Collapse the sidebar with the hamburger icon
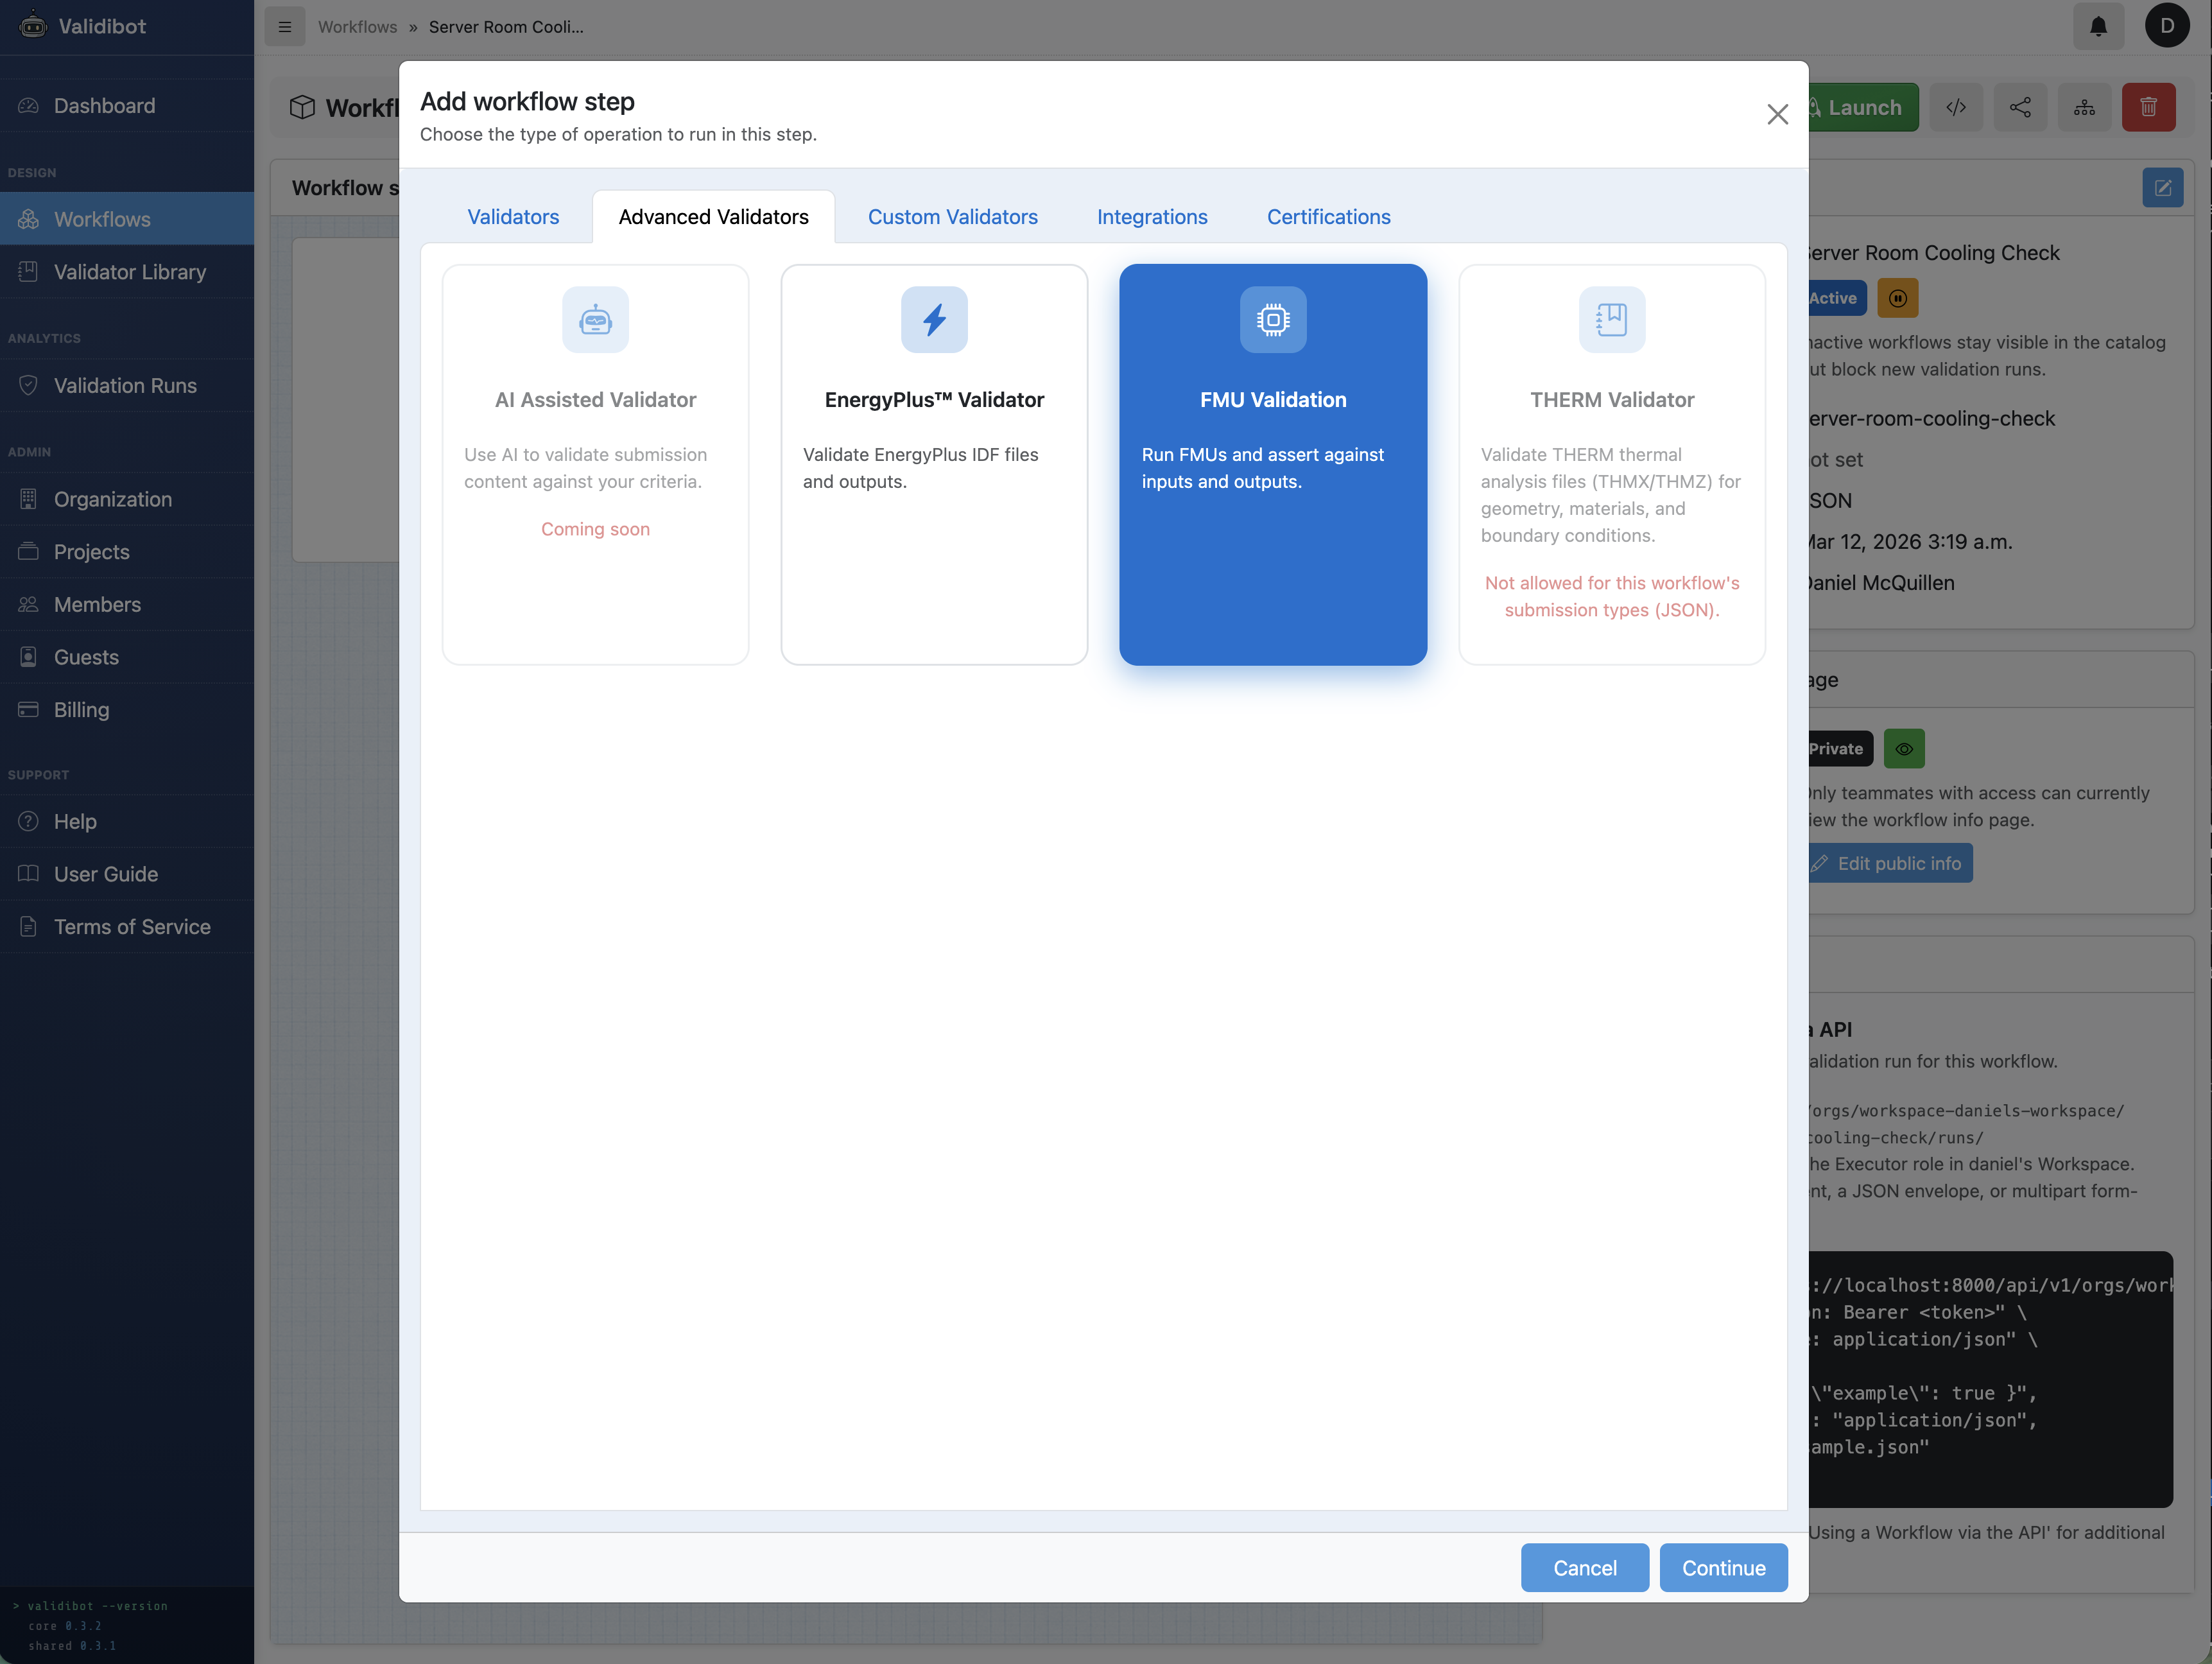Screen dimensions: 2212x1664 [x=284, y=27]
